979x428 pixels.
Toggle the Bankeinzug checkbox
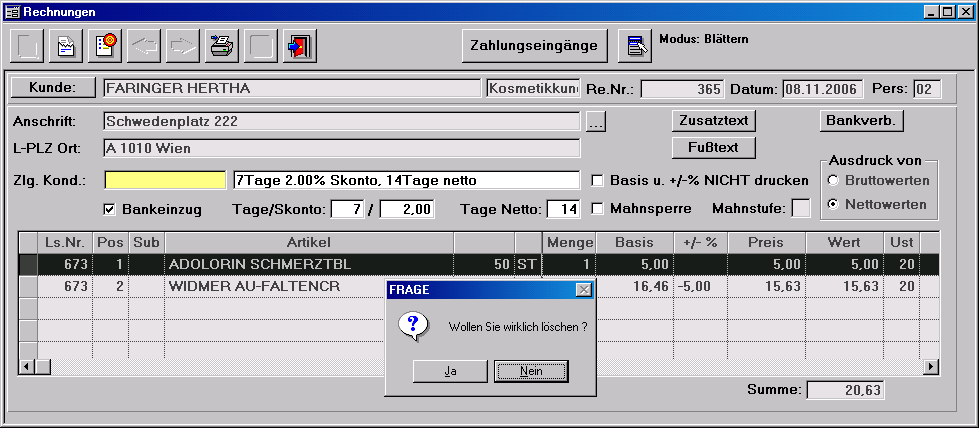click(109, 209)
